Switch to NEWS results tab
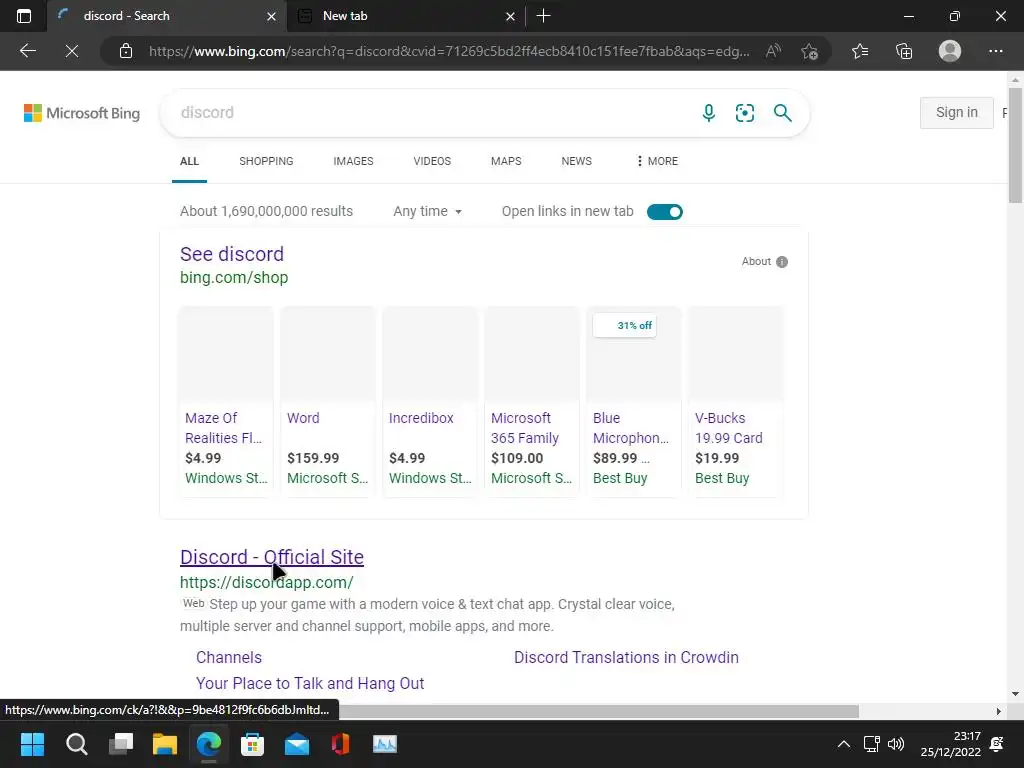The image size is (1024, 768). [577, 161]
